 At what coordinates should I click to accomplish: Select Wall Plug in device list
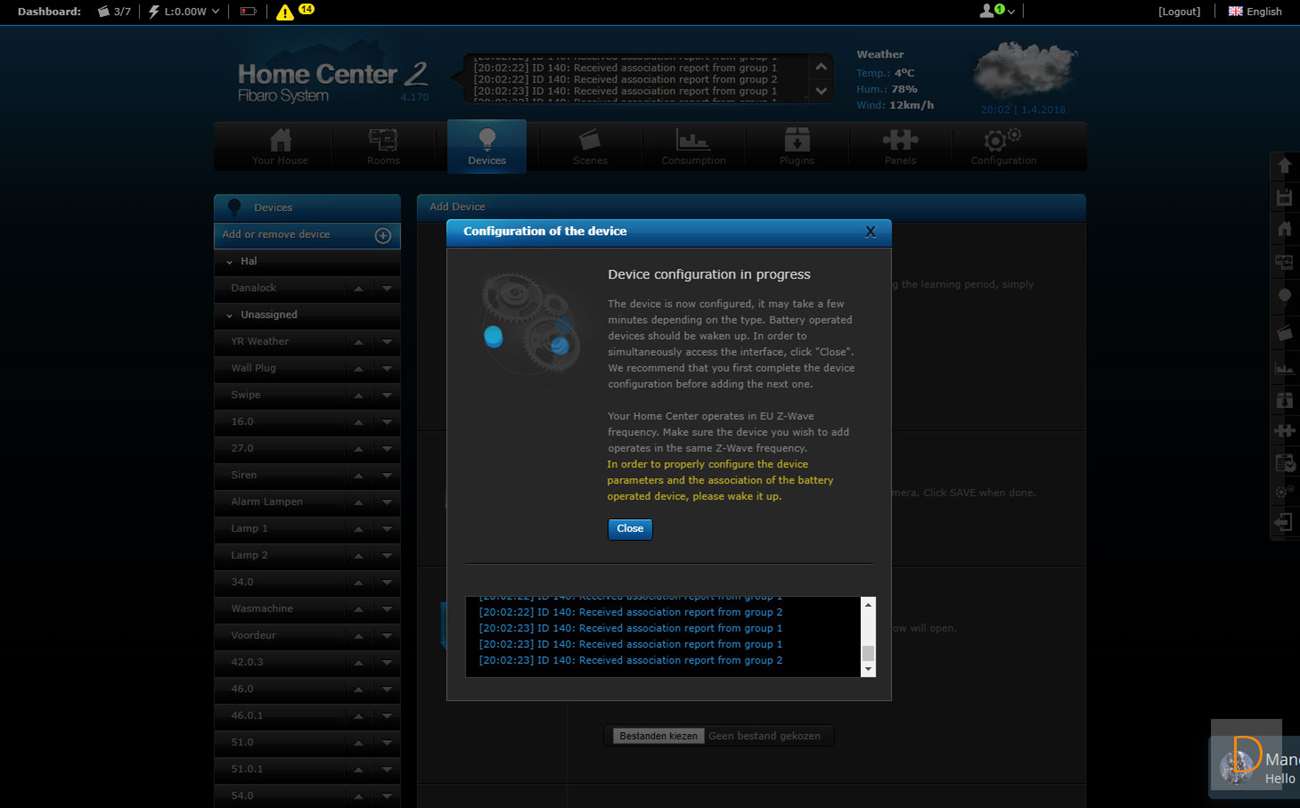(x=254, y=368)
